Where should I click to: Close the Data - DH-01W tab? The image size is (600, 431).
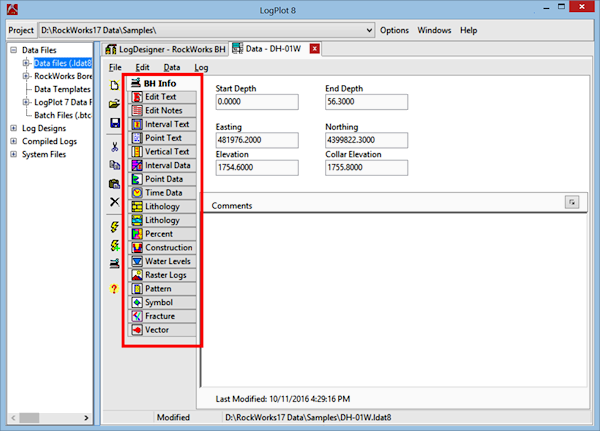coord(315,48)
